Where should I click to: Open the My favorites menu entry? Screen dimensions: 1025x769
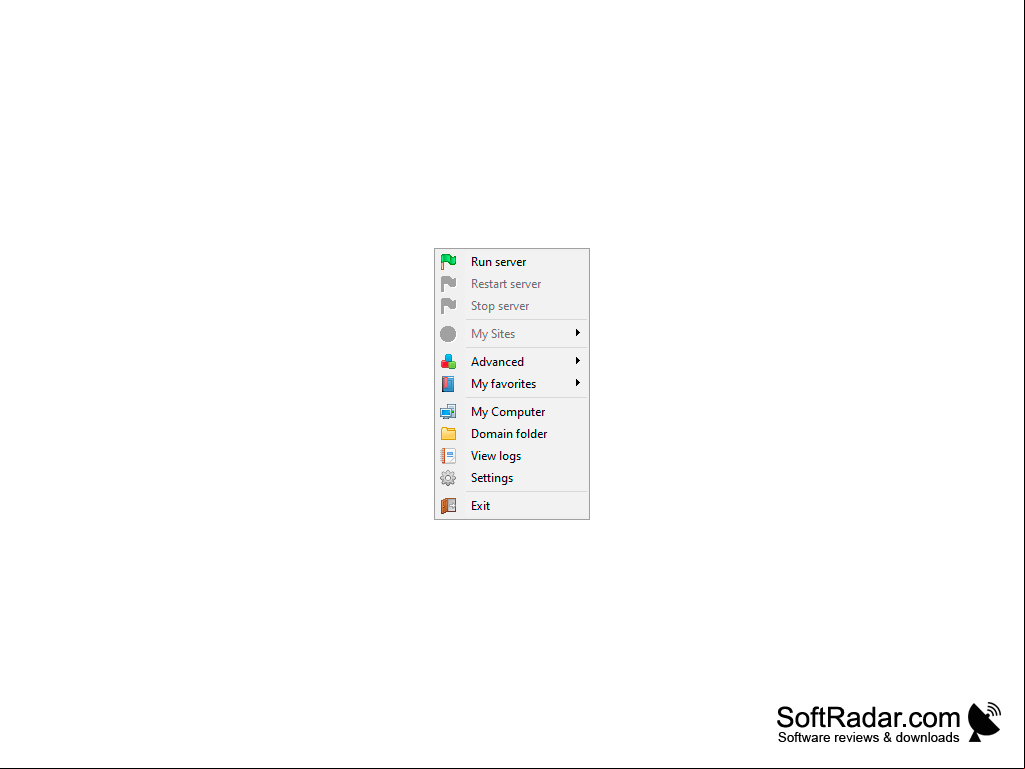[512, 384]
